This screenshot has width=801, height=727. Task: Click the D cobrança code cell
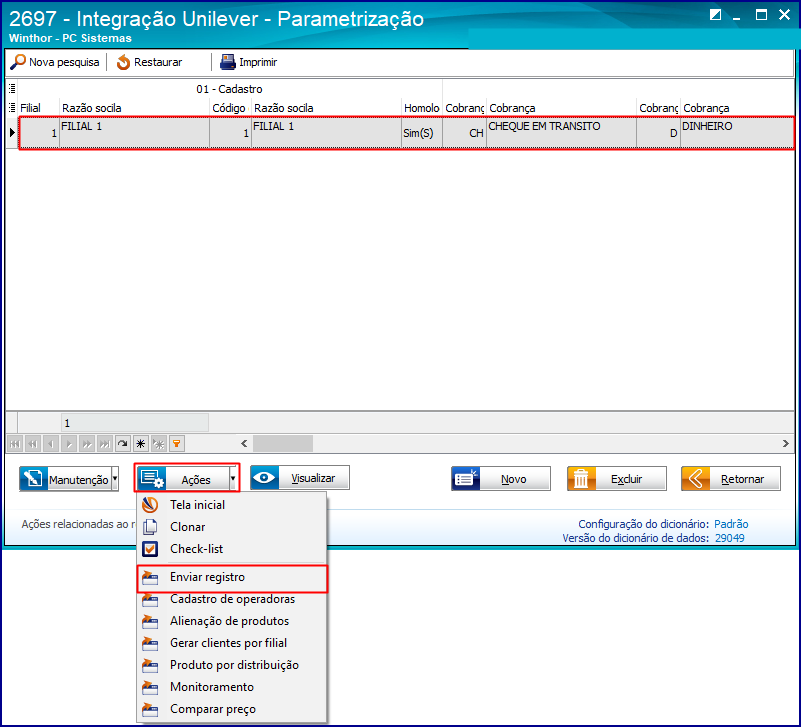point(658,133)
